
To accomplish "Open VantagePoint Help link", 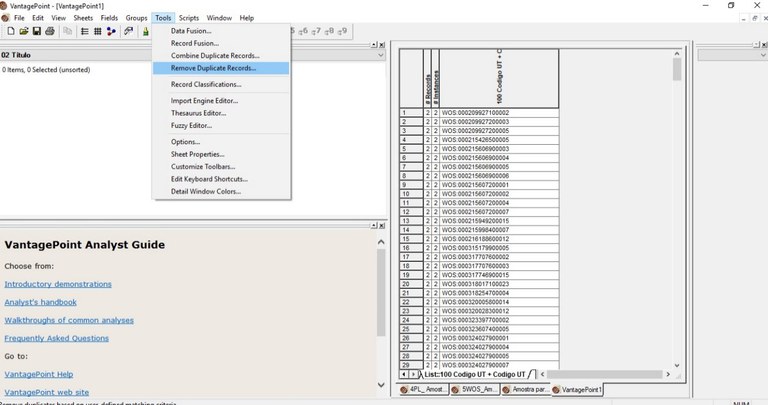I will [x=39, y=374].
